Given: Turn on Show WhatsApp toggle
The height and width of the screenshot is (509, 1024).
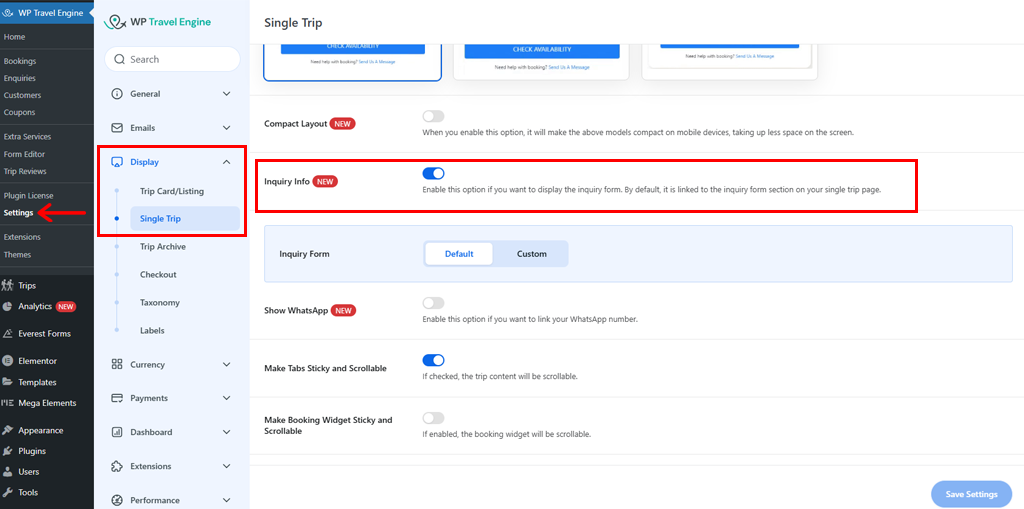Looking at the screenshot, I should click(x=433, y=303).
